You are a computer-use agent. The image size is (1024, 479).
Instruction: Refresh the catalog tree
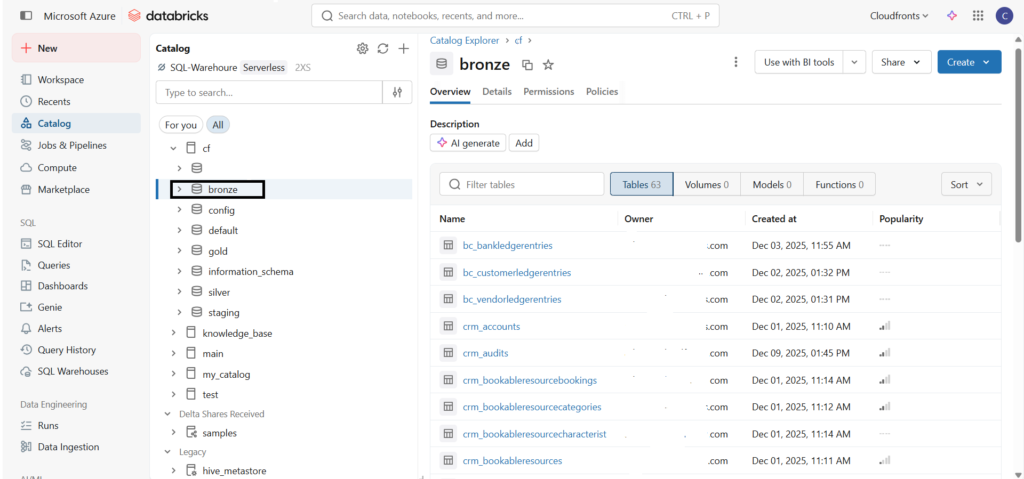(x=383, y=48)
